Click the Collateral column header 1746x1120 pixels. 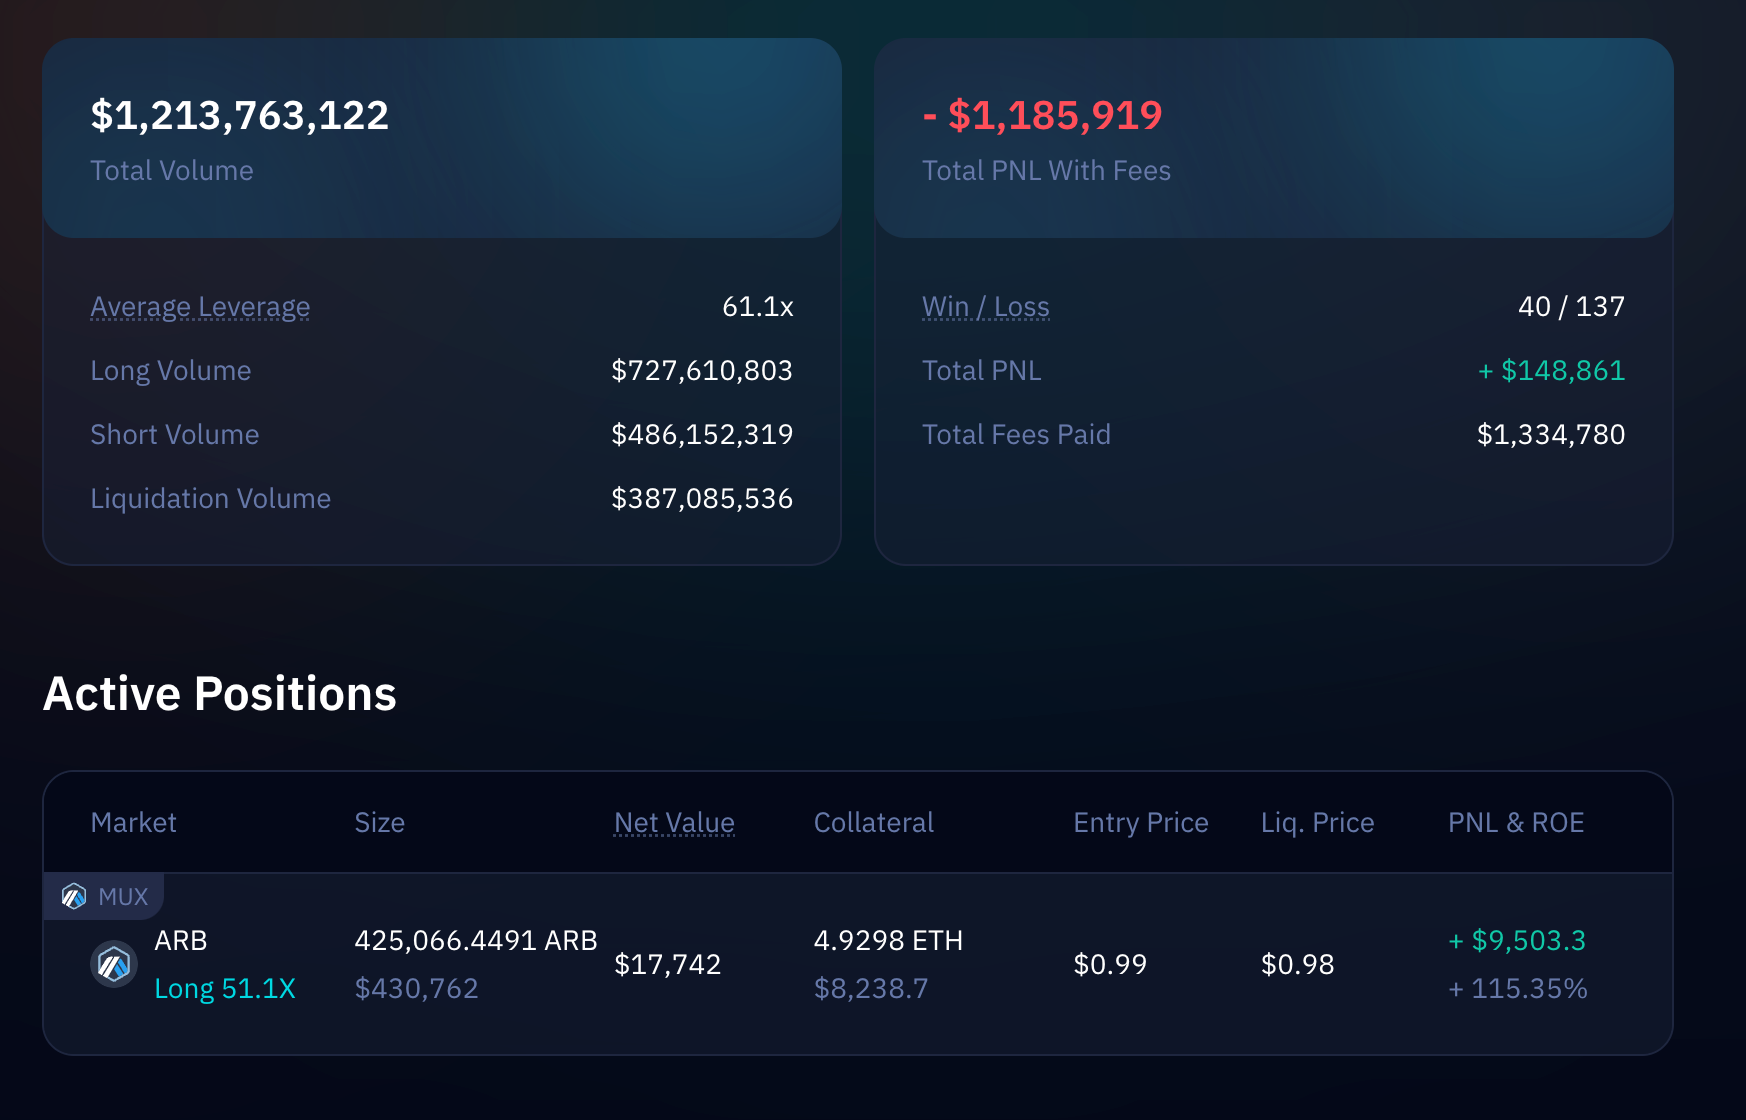tap(874, 822)
